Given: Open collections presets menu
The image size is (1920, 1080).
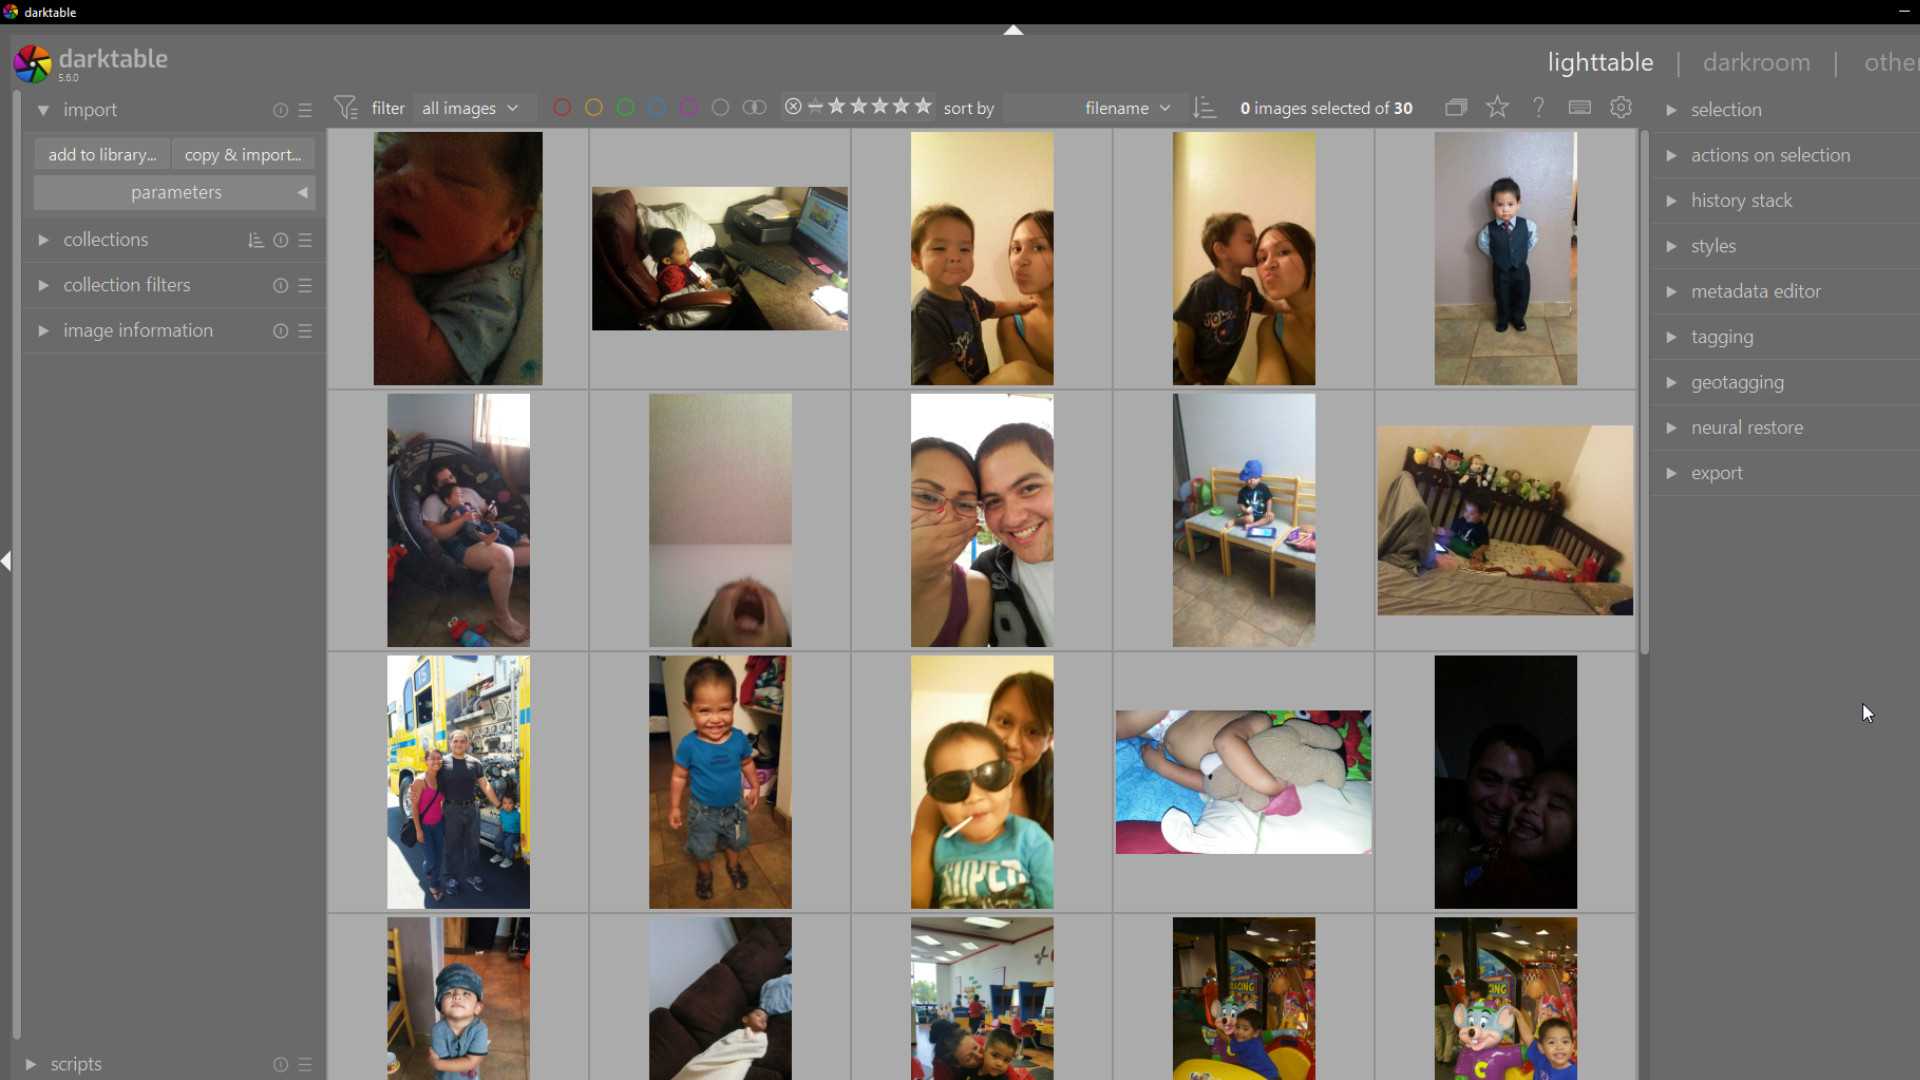Looking at the screenshot, I should 305,240.
